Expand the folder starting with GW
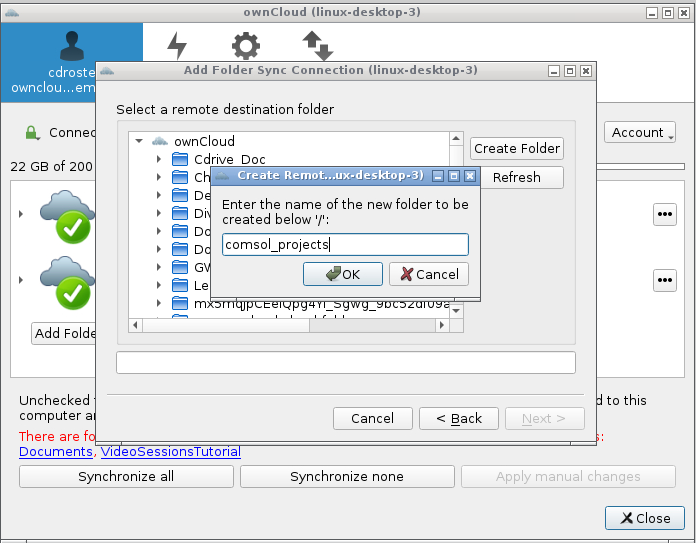This screenshot has height=543, width=696. pyautogui.click(x=159, y=267)
